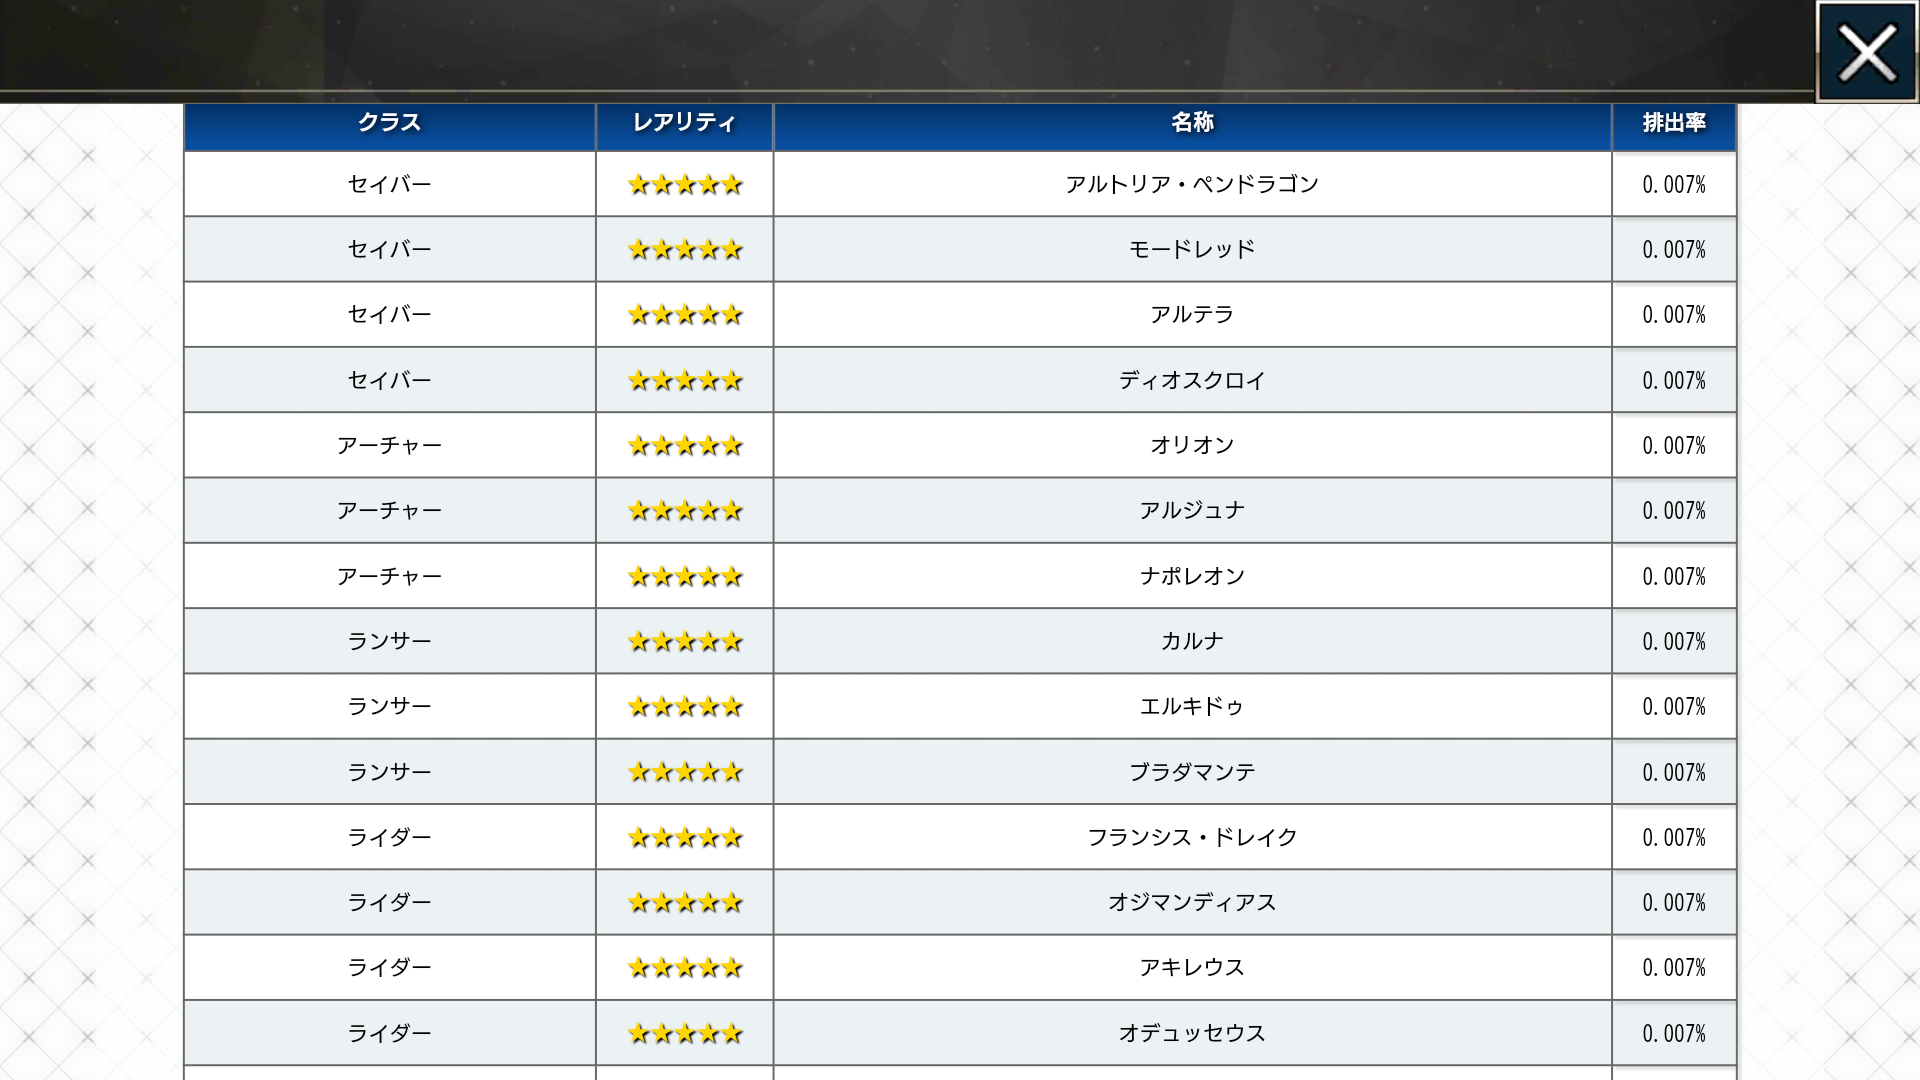Click the drop rate for ナポレオン
Screen dimensions: 1920x1080
pos(1673,576)
